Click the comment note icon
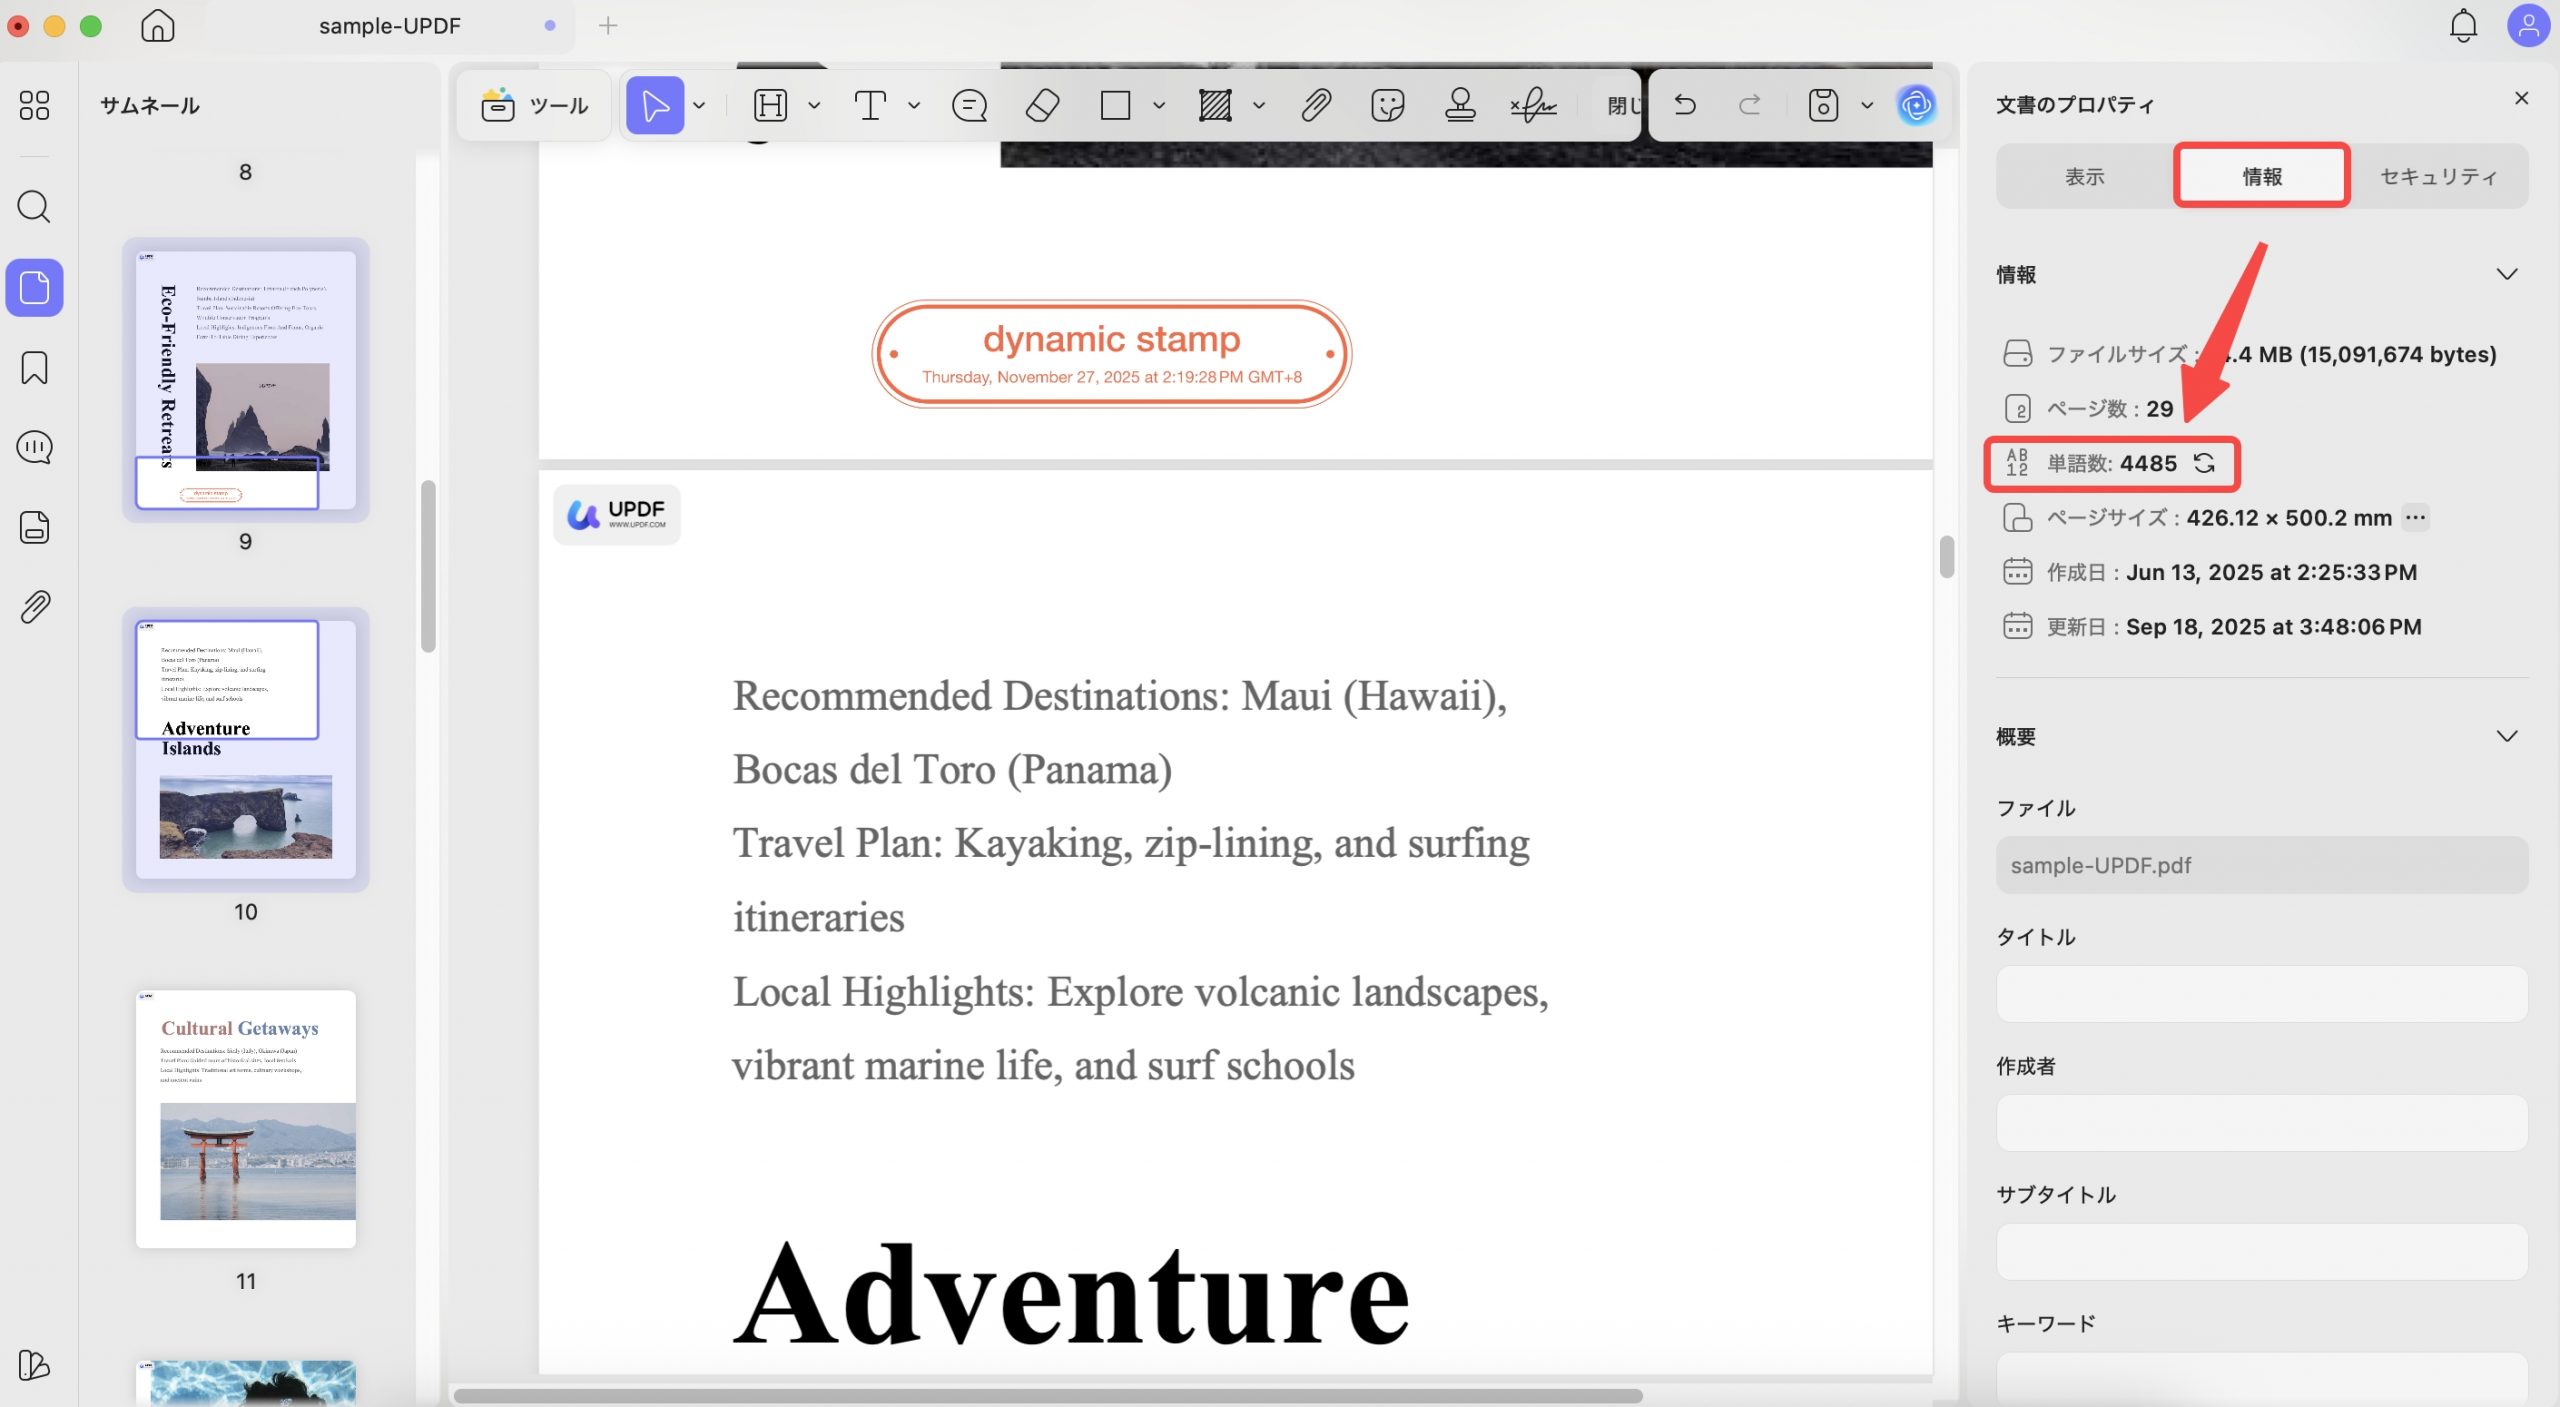This screenshot has width=2560, height=1407. click(969, 105)
